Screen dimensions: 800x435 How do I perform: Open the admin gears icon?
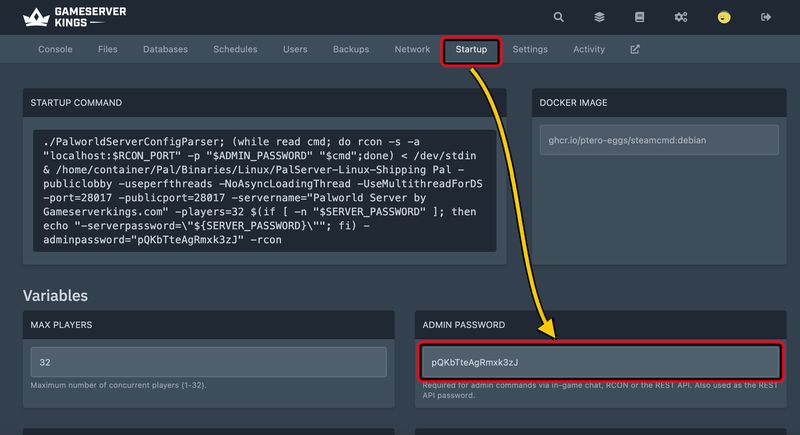[681, 17]
